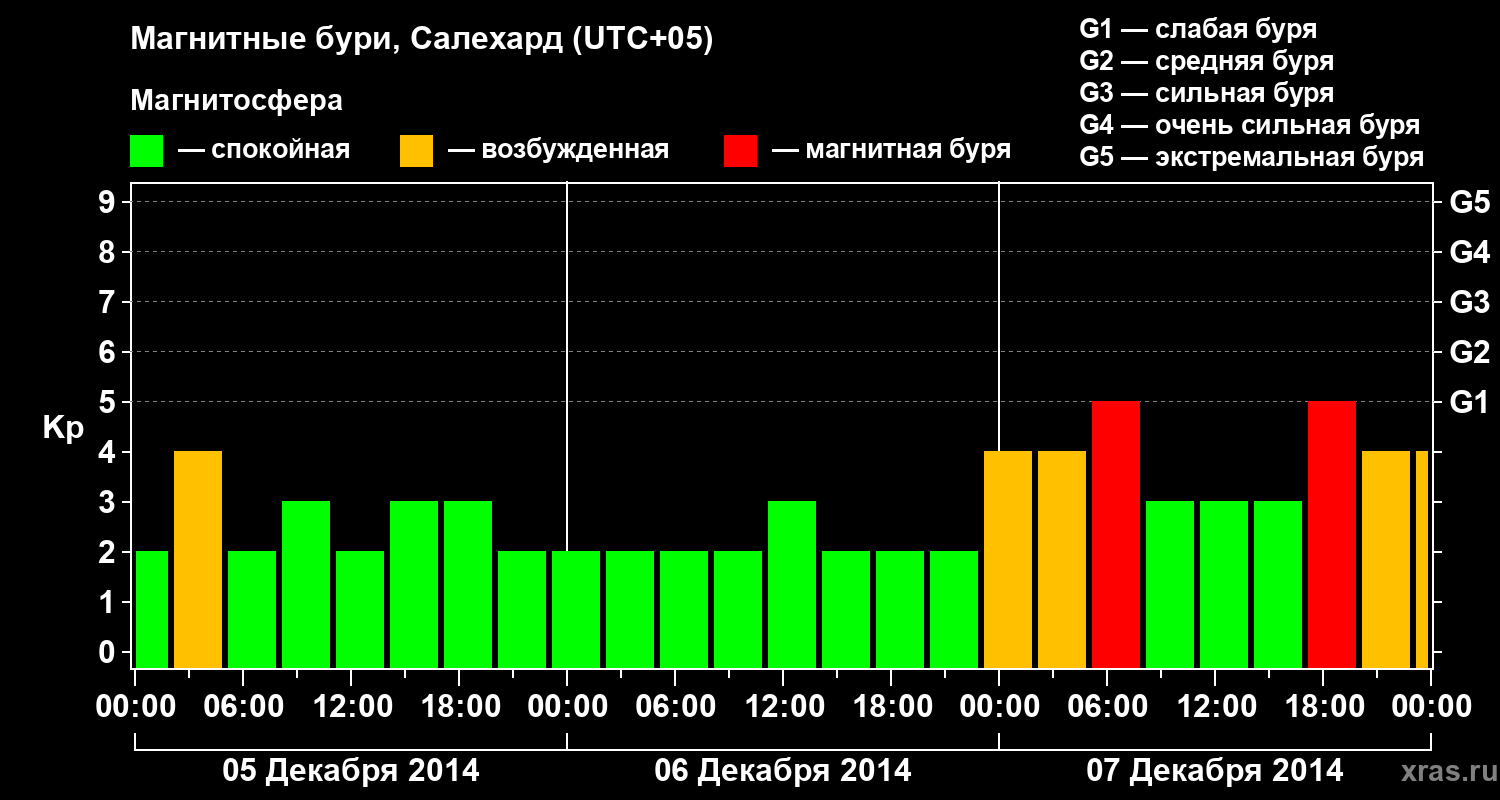Click the first orange bar at 00:00 on 07 December
The width and height of the screenshot is (1500, 800).
click(1008, 560)
